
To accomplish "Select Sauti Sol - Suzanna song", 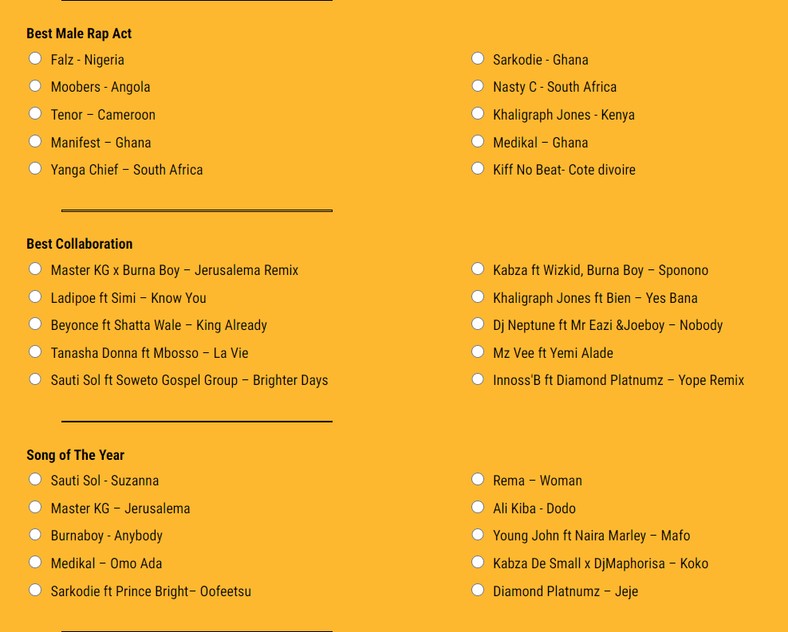I will tap(35, 479).
